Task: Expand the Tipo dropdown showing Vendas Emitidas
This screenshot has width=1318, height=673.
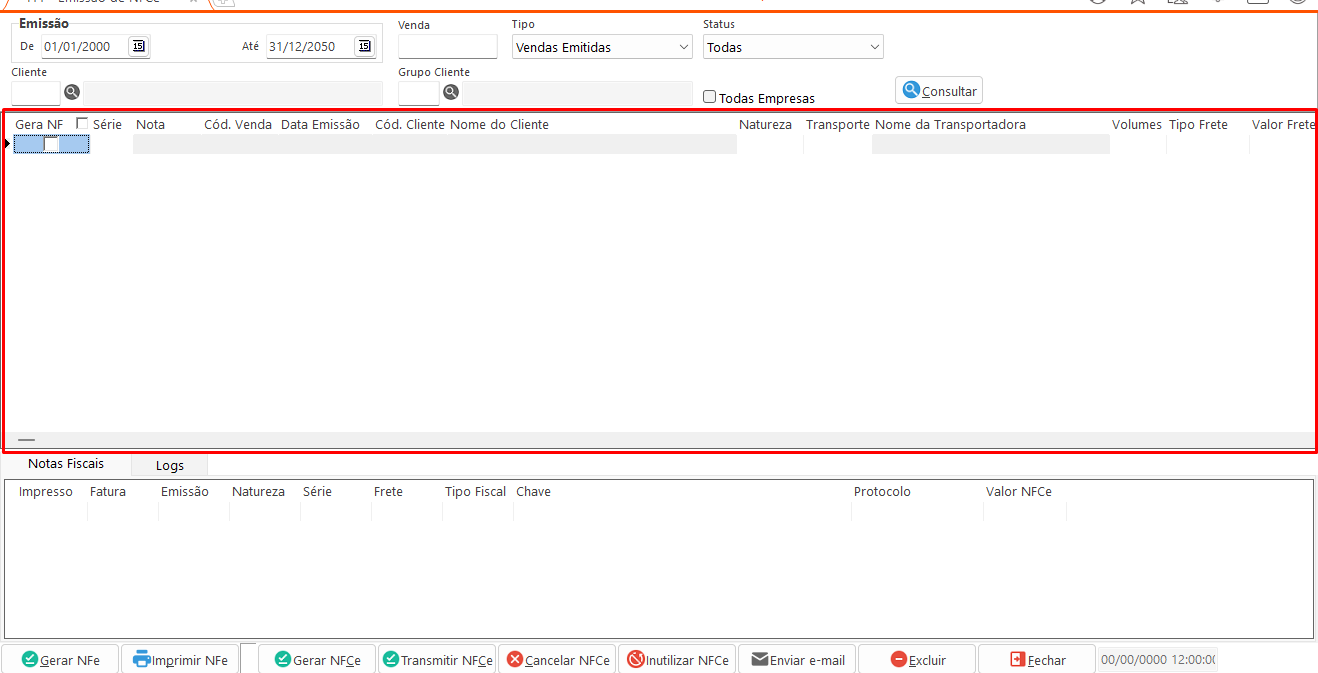Action: pos(602,47)
